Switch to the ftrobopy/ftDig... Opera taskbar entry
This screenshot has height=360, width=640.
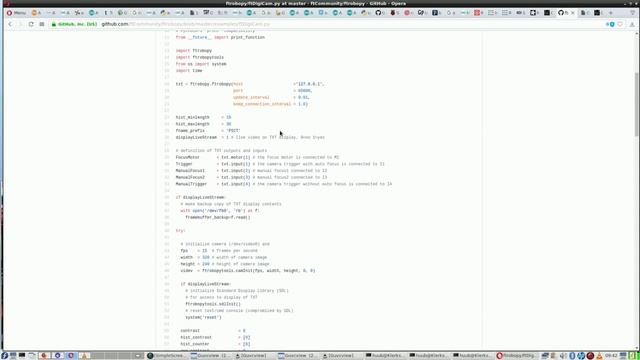[x=516, y=356]
